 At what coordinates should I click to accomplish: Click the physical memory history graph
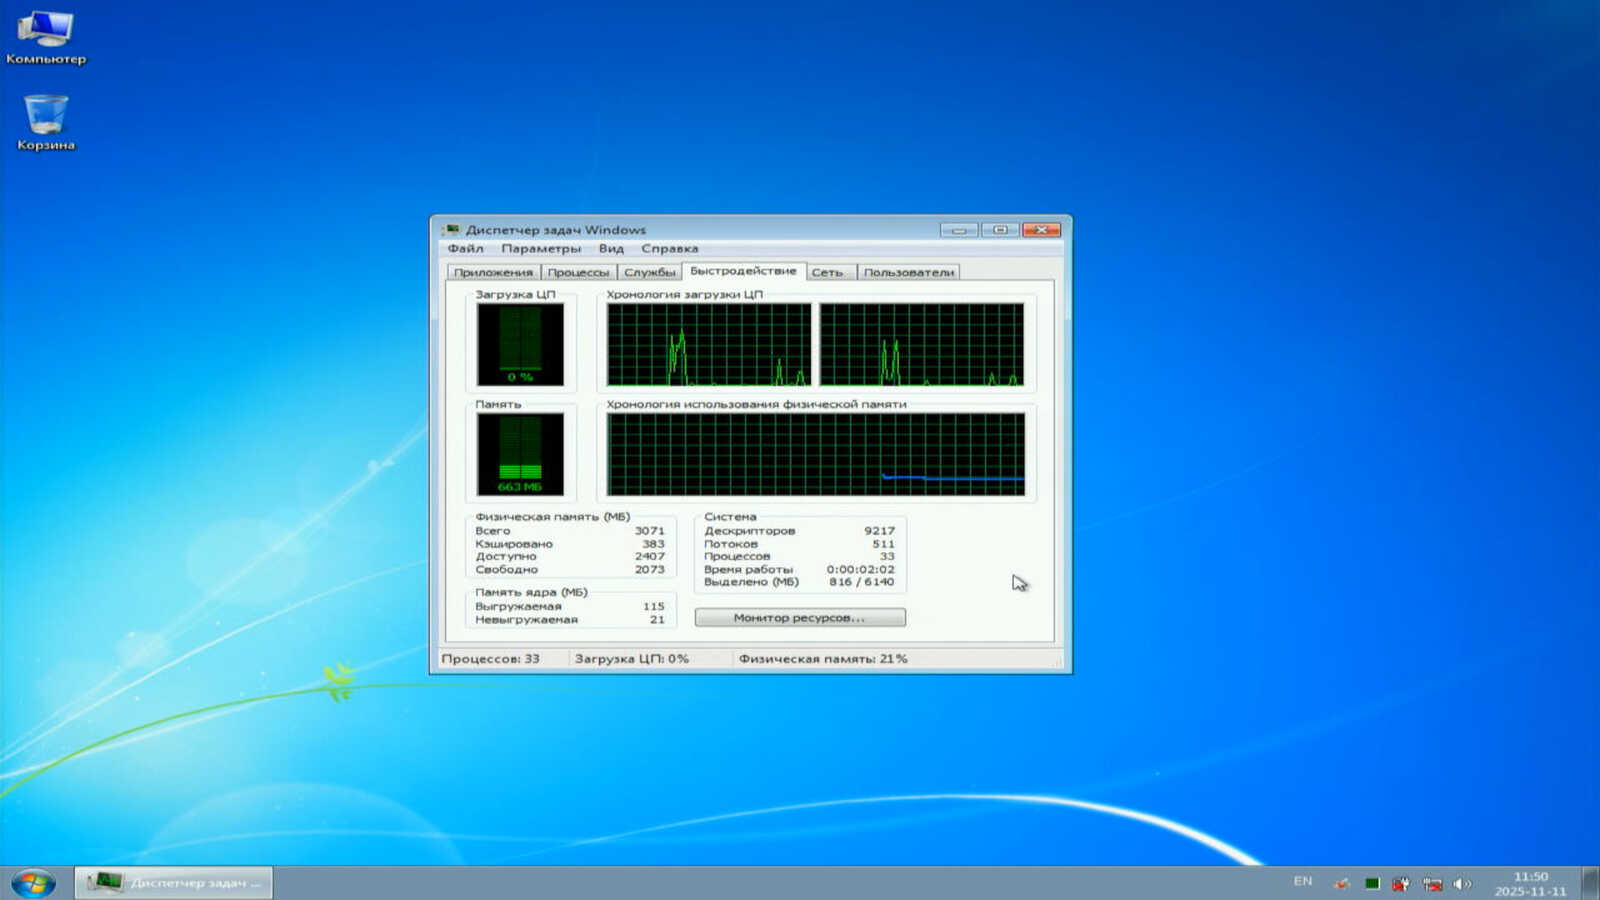pyautogui.click(x=816, y=455)
